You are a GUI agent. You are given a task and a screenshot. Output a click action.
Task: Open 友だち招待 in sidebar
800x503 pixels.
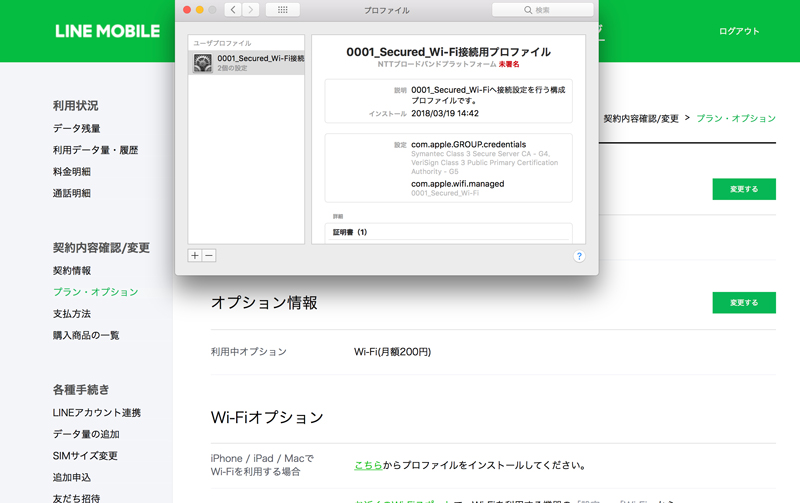pos(77,498)
